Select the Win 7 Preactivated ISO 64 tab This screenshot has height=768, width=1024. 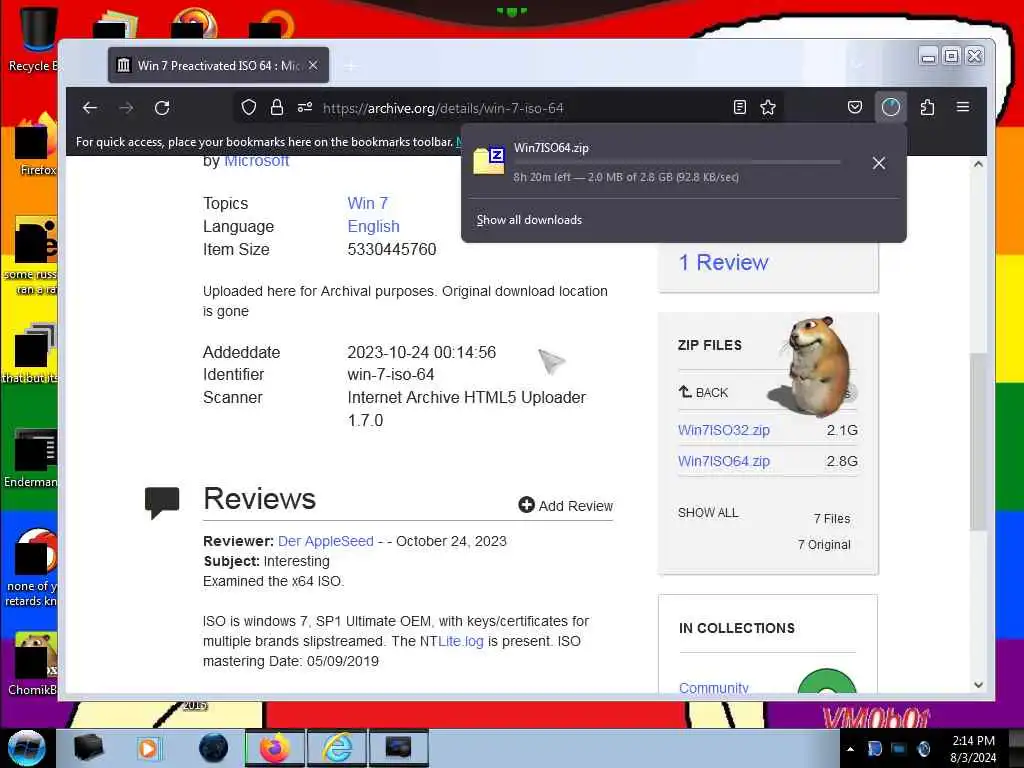coord(218,65)
